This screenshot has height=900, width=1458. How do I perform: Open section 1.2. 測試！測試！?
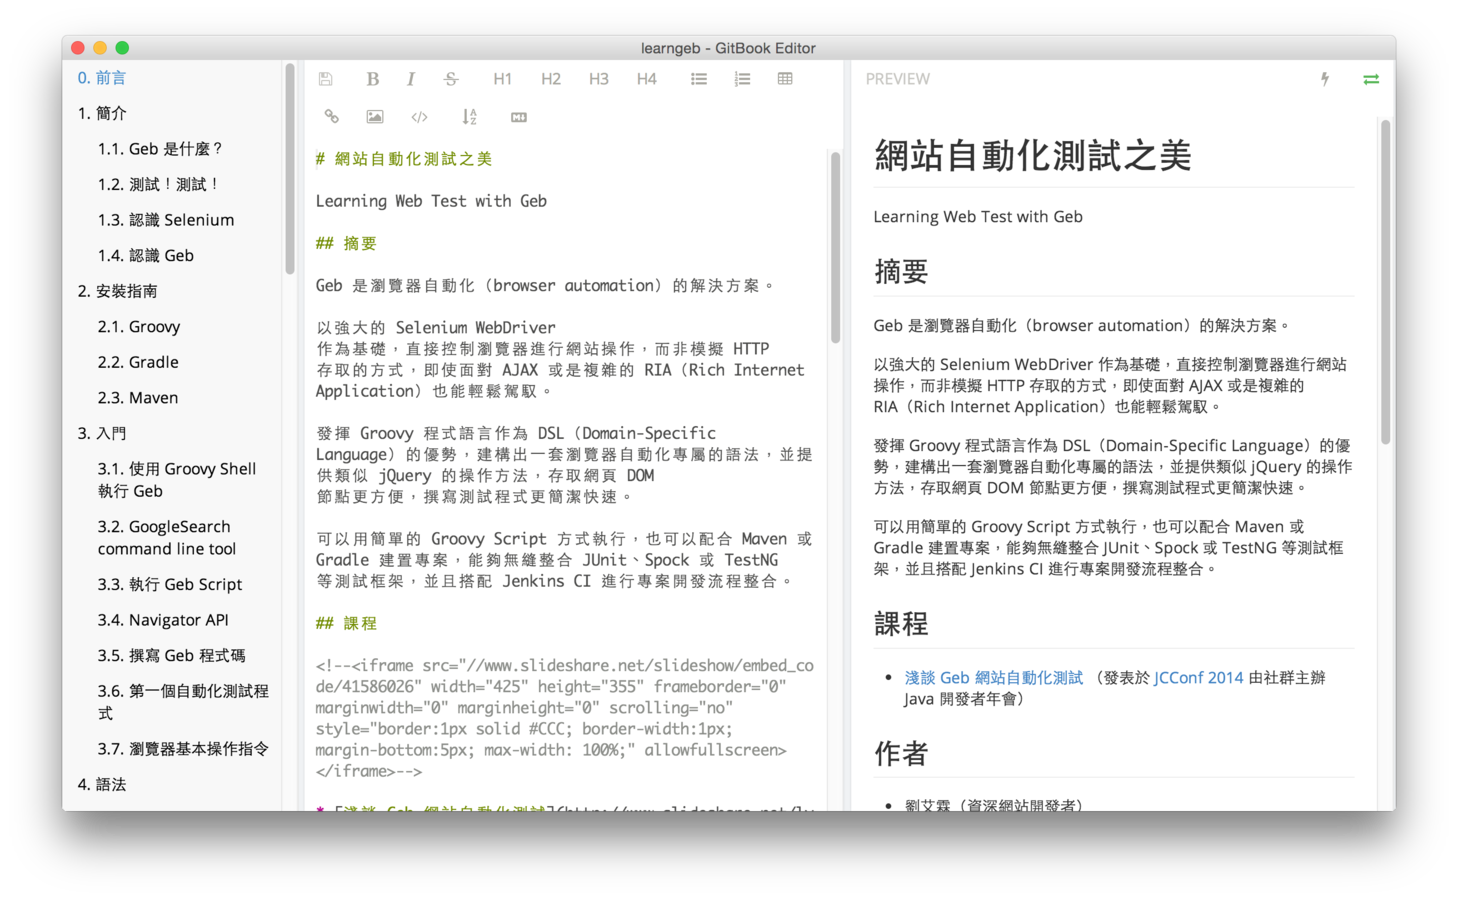[x=158, y=184]
